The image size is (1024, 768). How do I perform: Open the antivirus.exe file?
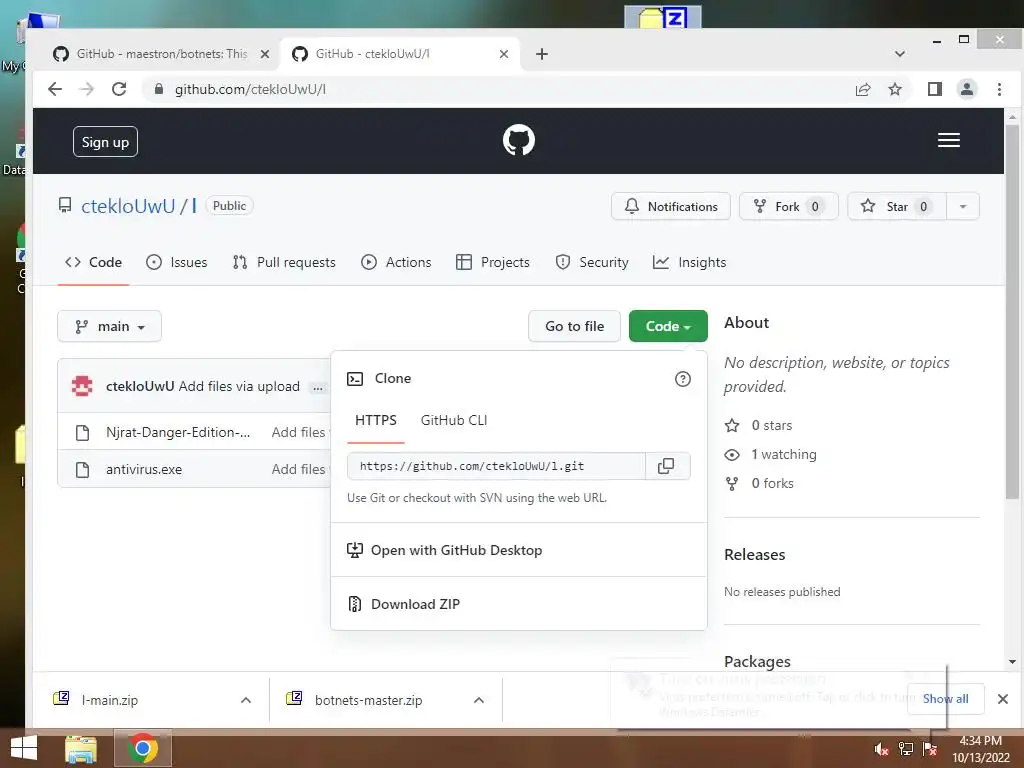tap(144, 470)
